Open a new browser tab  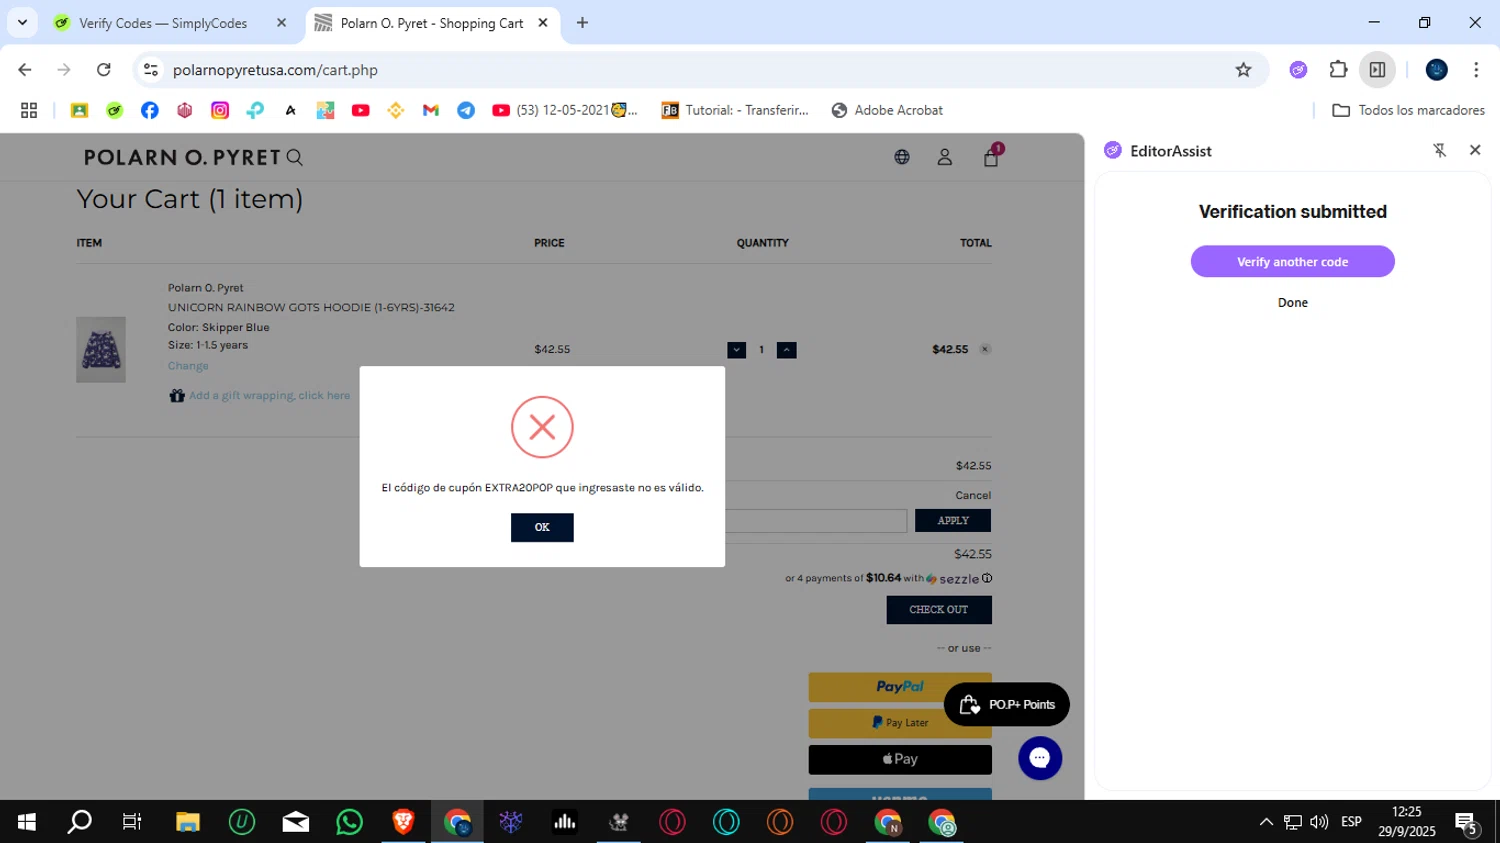click(x=582, y=23)
